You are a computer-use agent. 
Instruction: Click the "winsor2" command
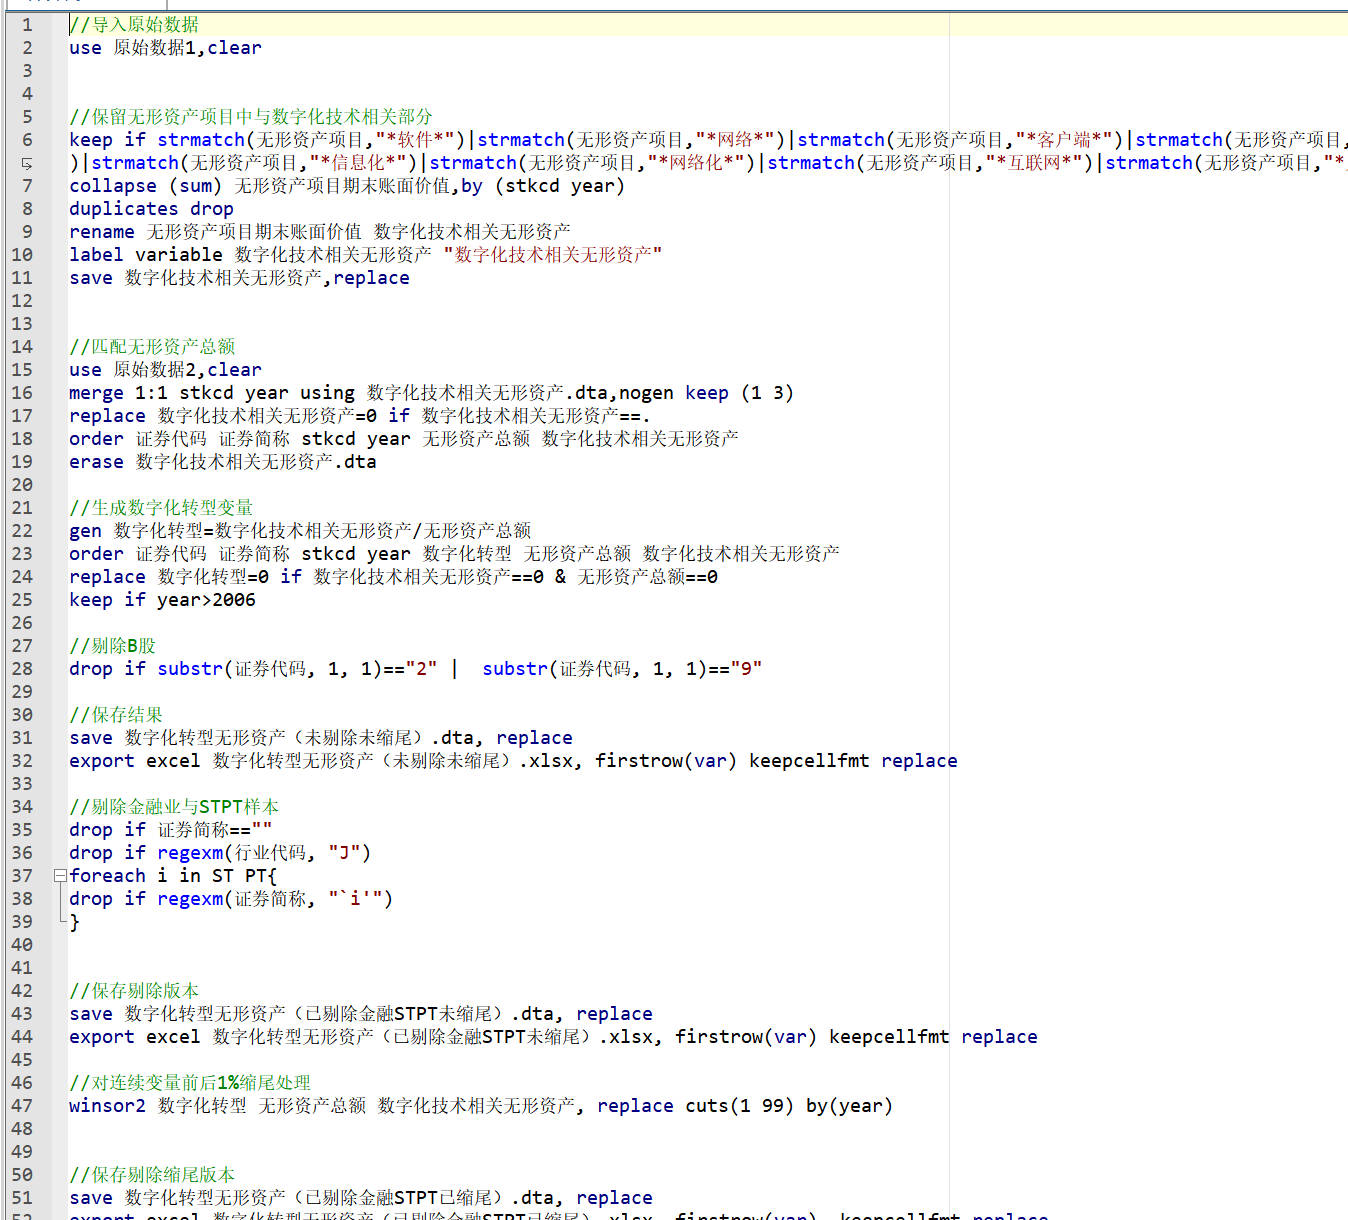point(107,1105)
